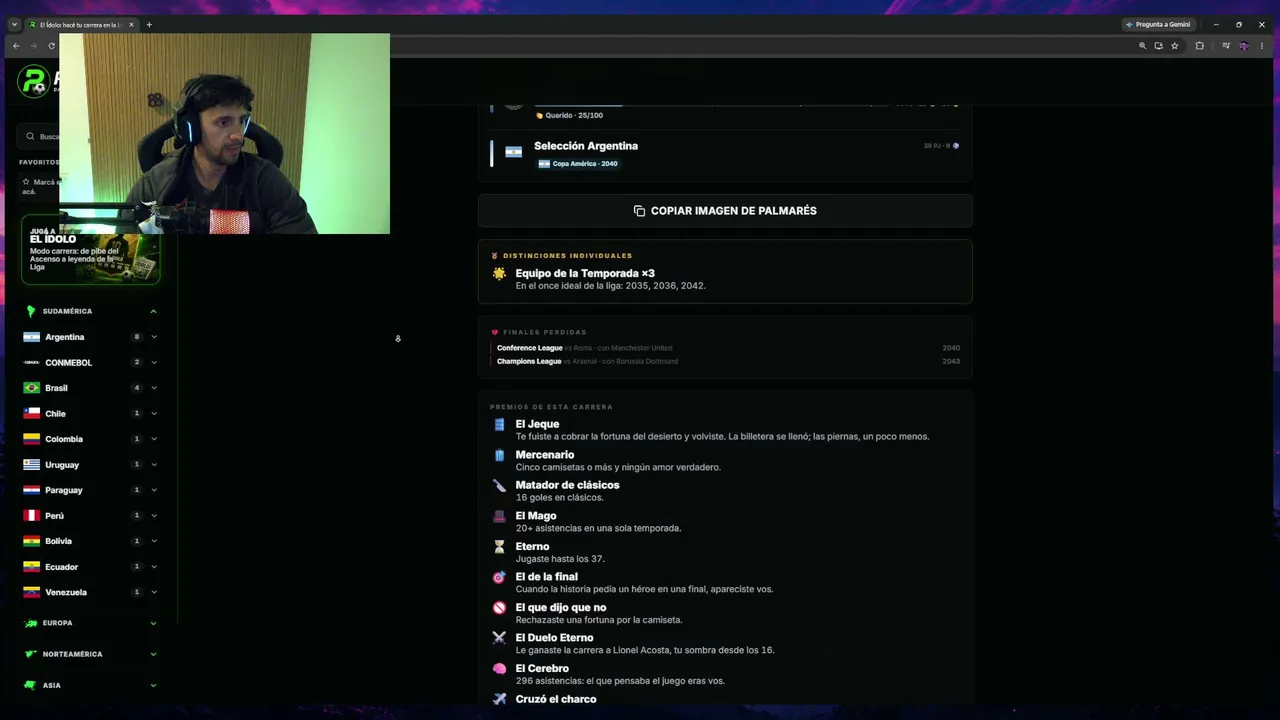The height and width of the screenshot is (720, 1280).
Task: Click the Copa América 2040 badge
Action: pos(578,164)
